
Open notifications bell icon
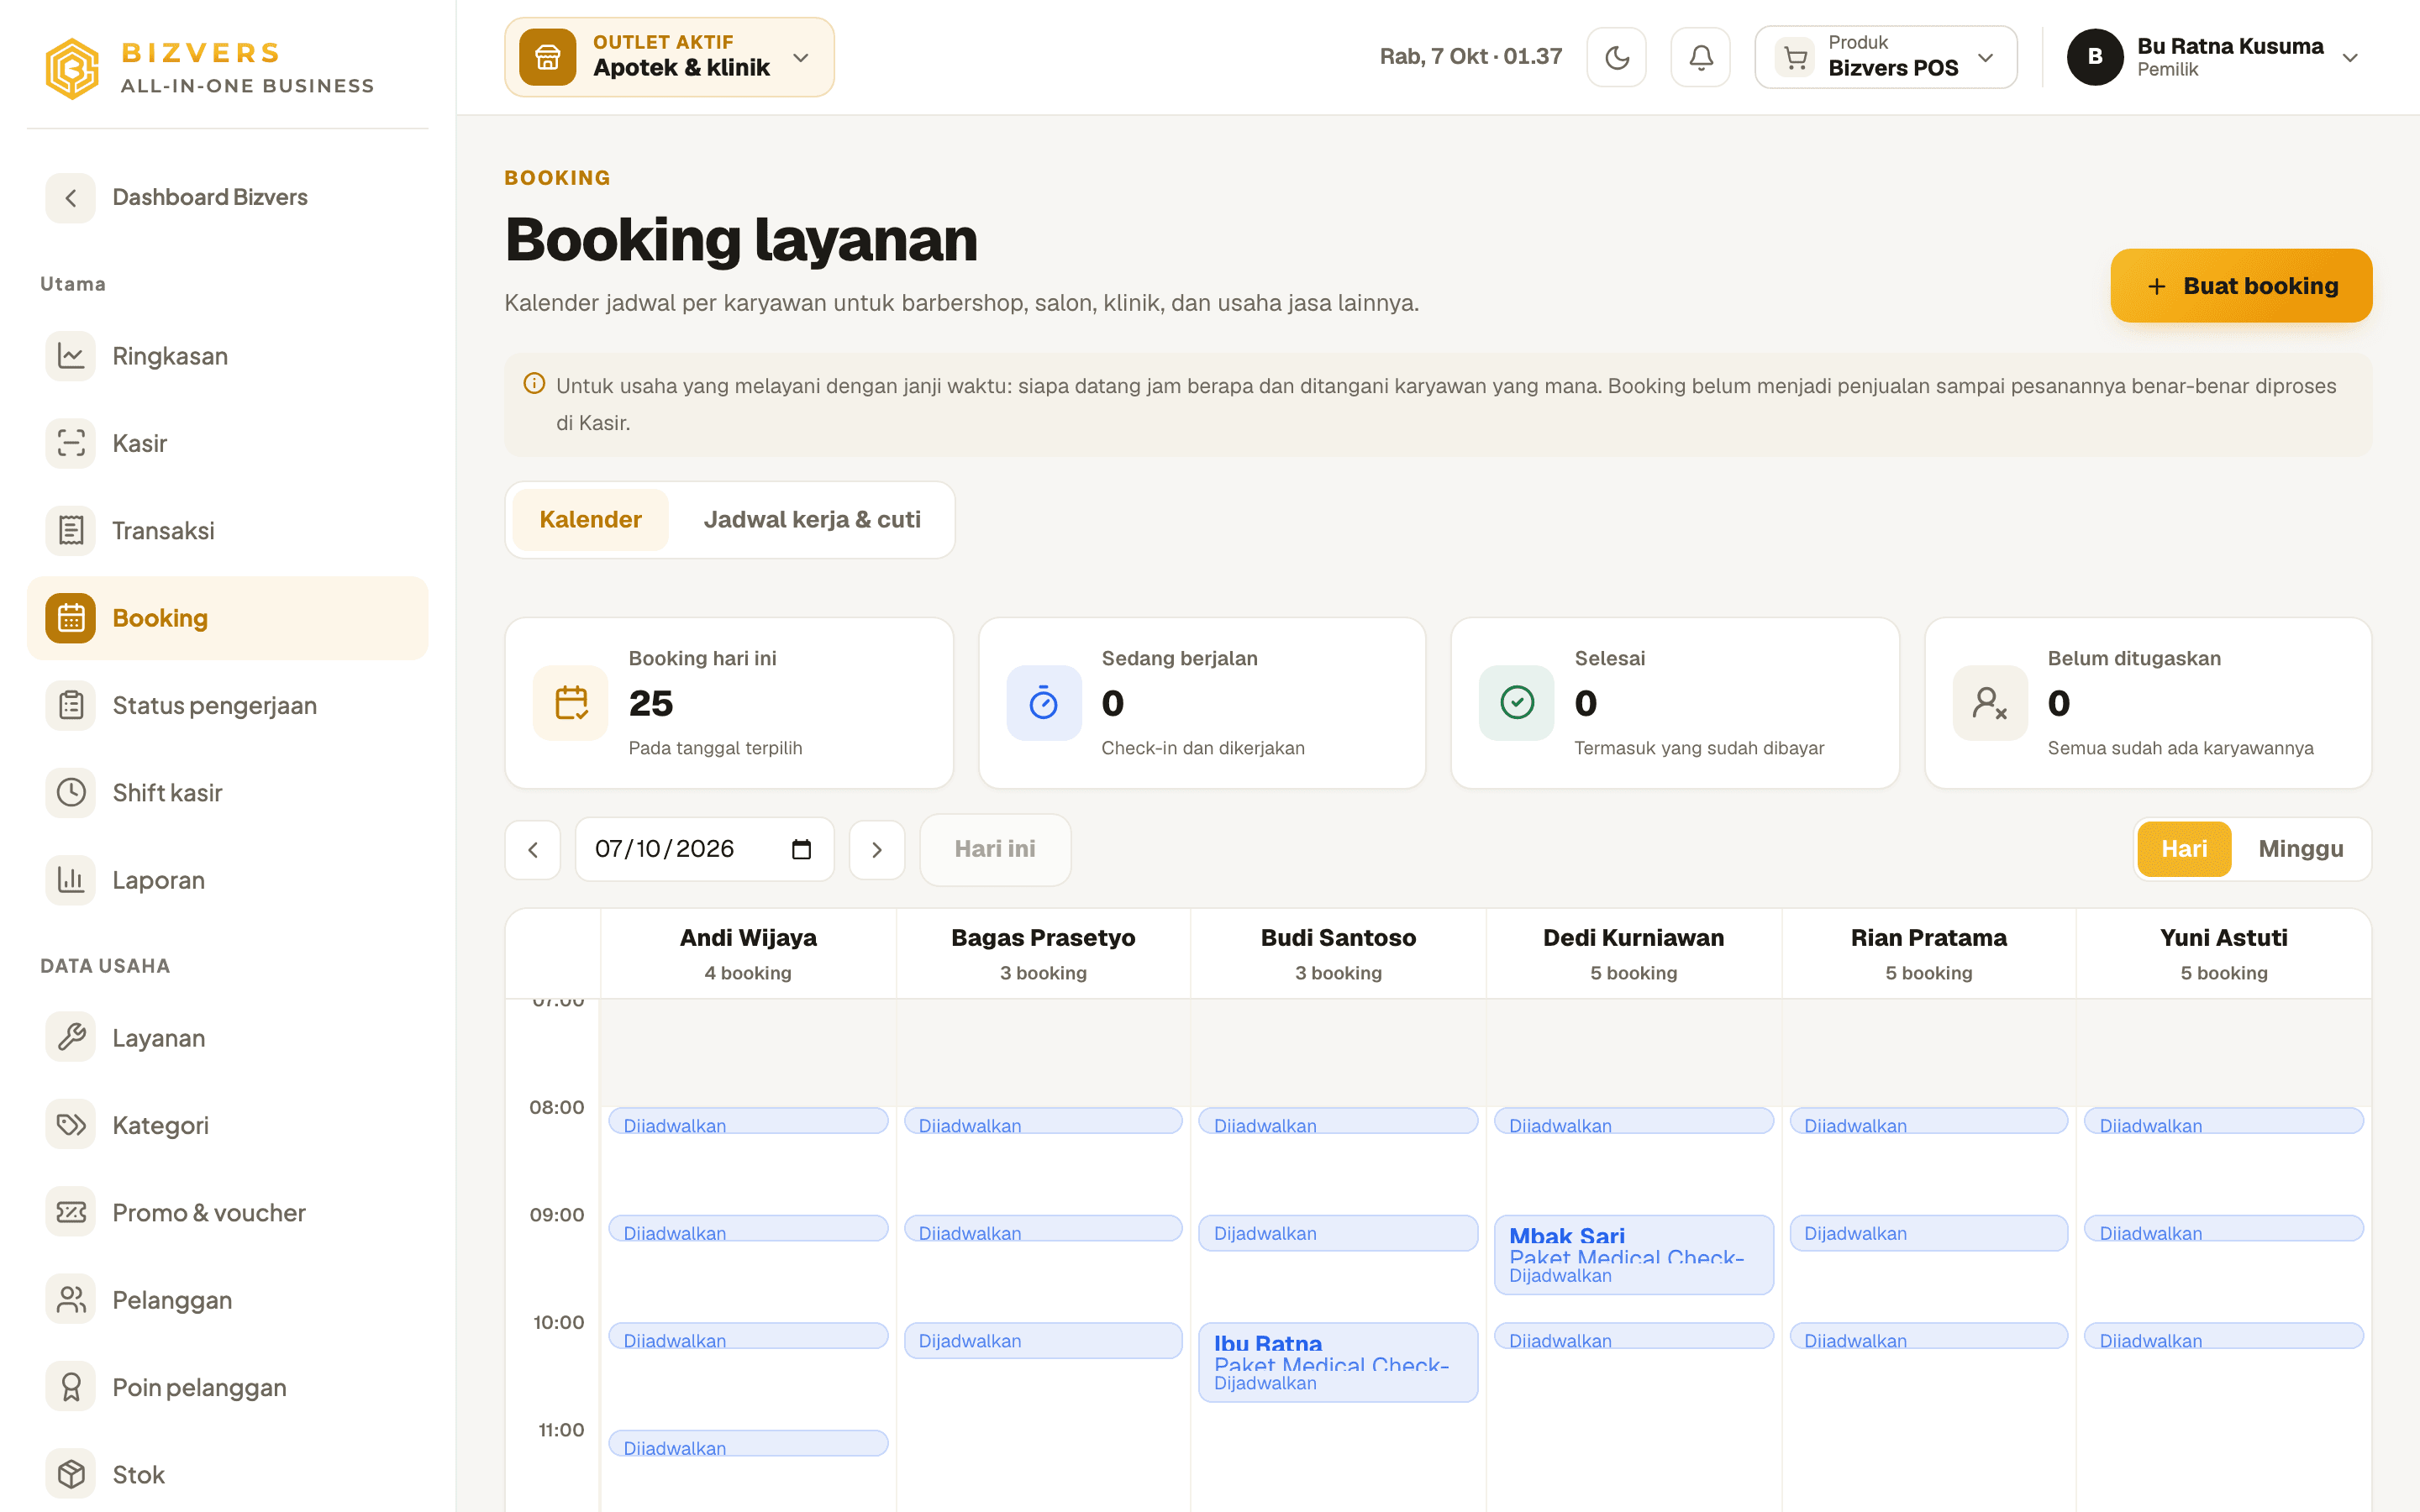tap(1700, 57)
